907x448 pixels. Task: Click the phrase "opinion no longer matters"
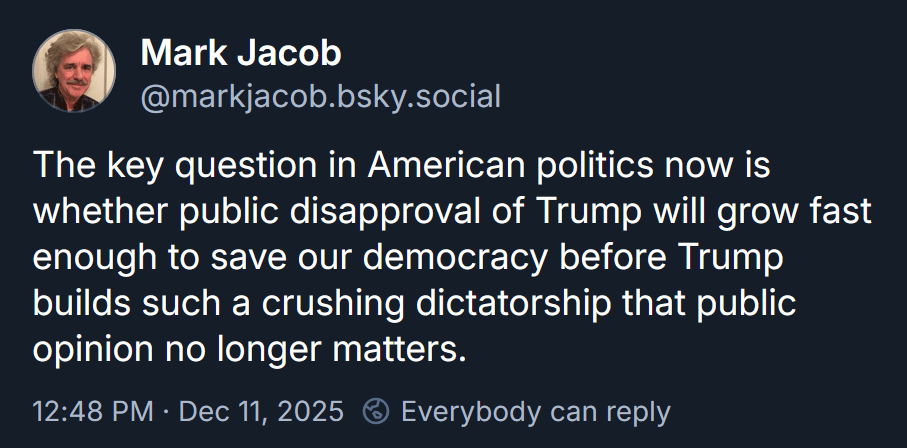[250, 350]
